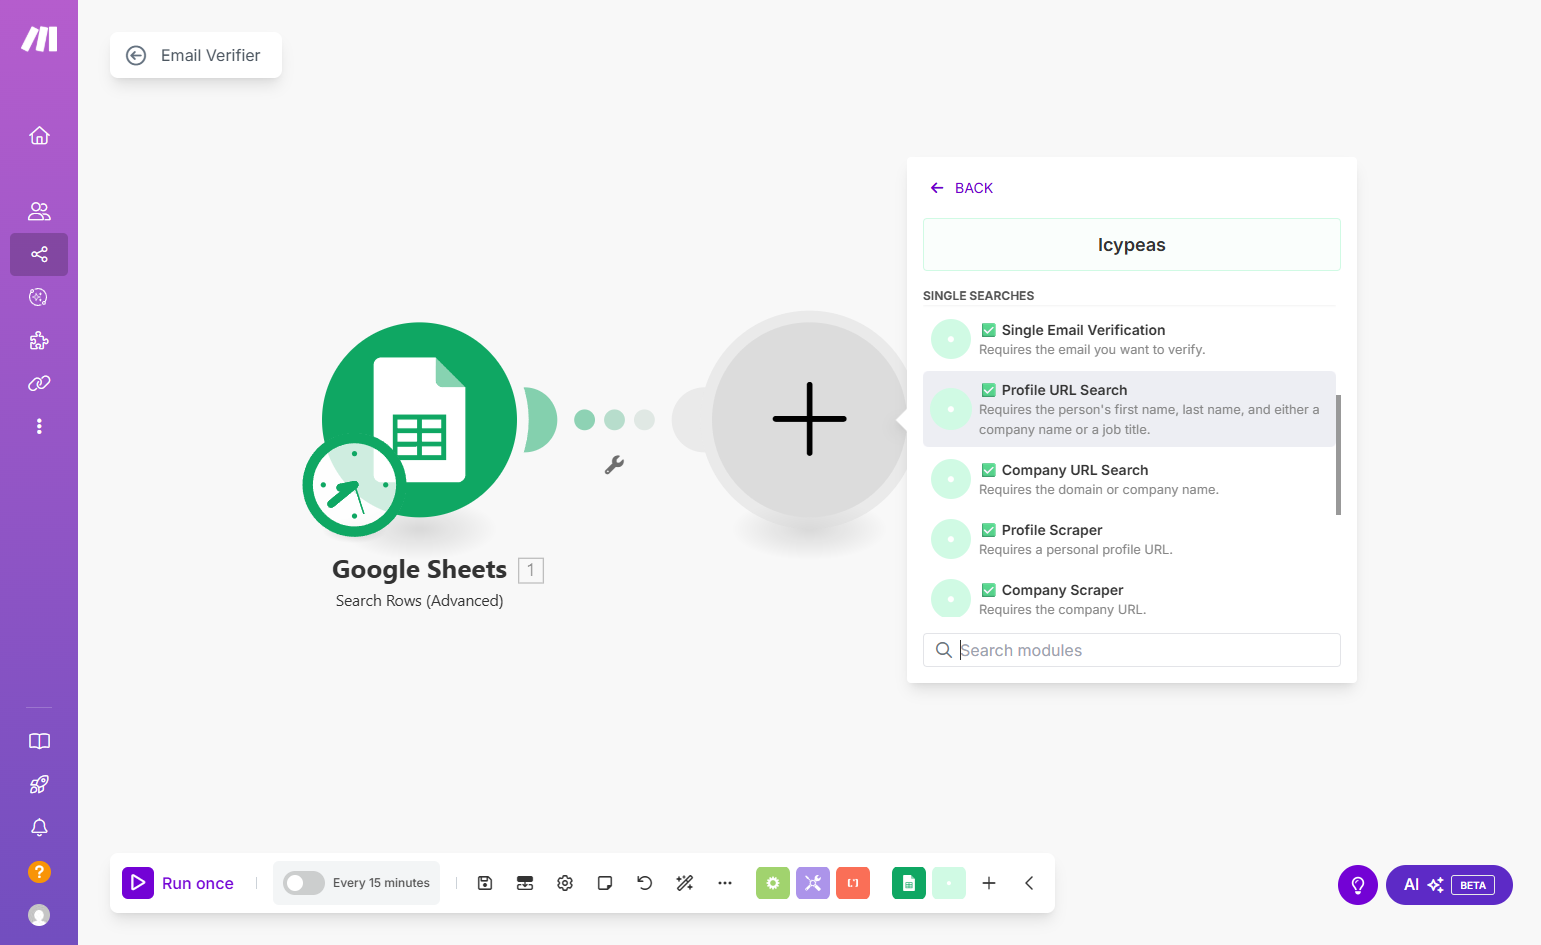This screenshot has height=945, width=1541.
Task: Click the BACK link in module panel
Action: tap(961, 188)
